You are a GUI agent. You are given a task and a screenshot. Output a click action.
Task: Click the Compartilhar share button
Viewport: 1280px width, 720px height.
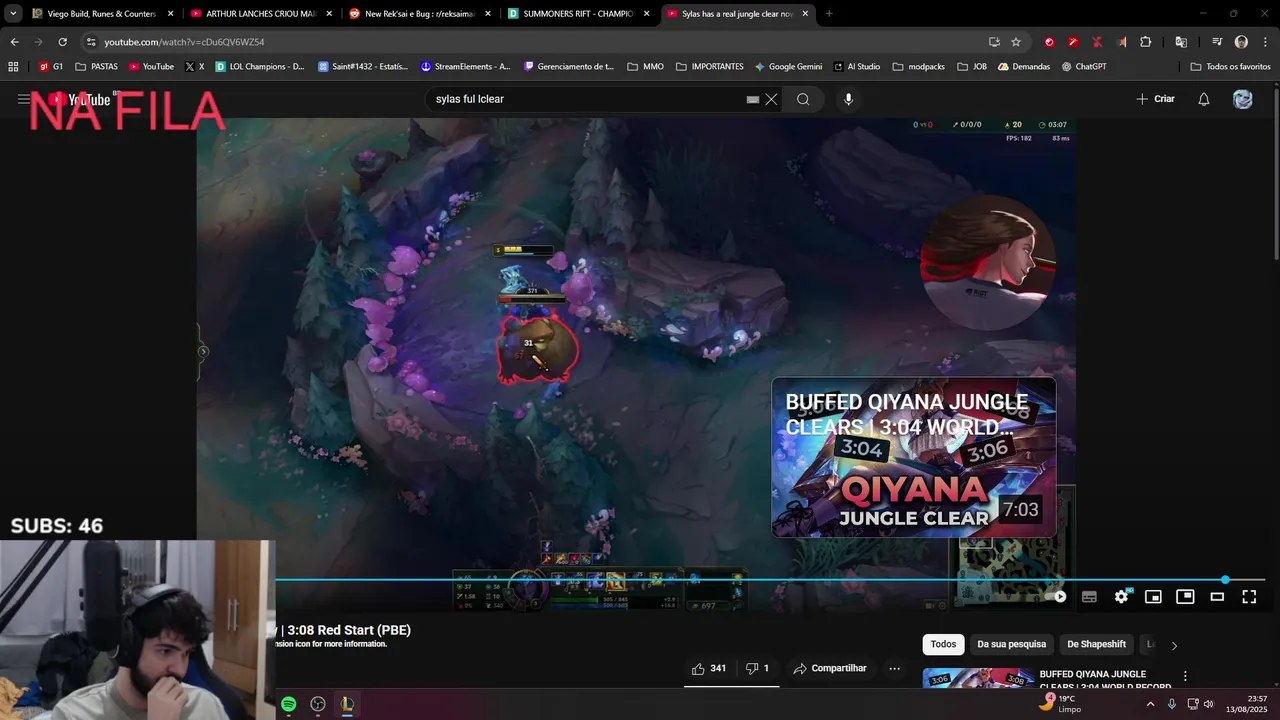[x=830, y=668]
